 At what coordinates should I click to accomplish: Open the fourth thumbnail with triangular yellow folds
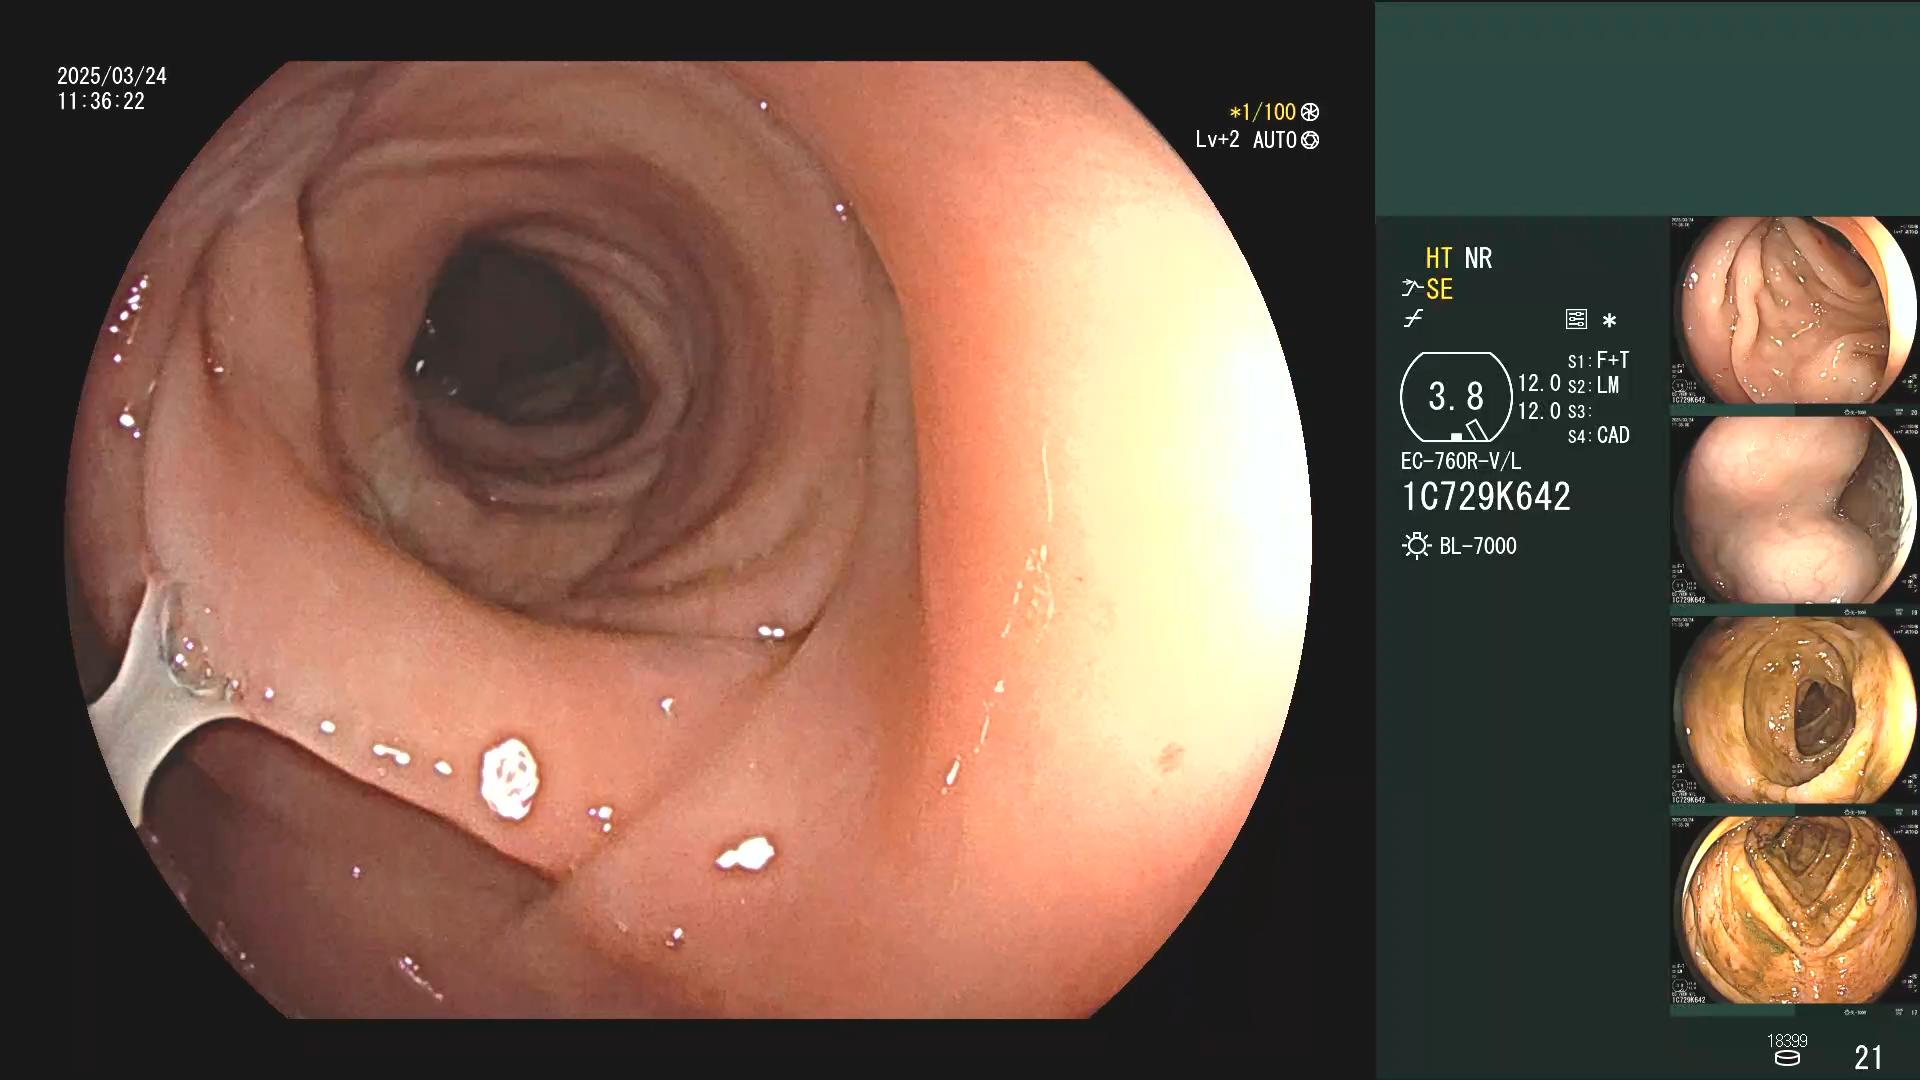tap(1795, 911)
